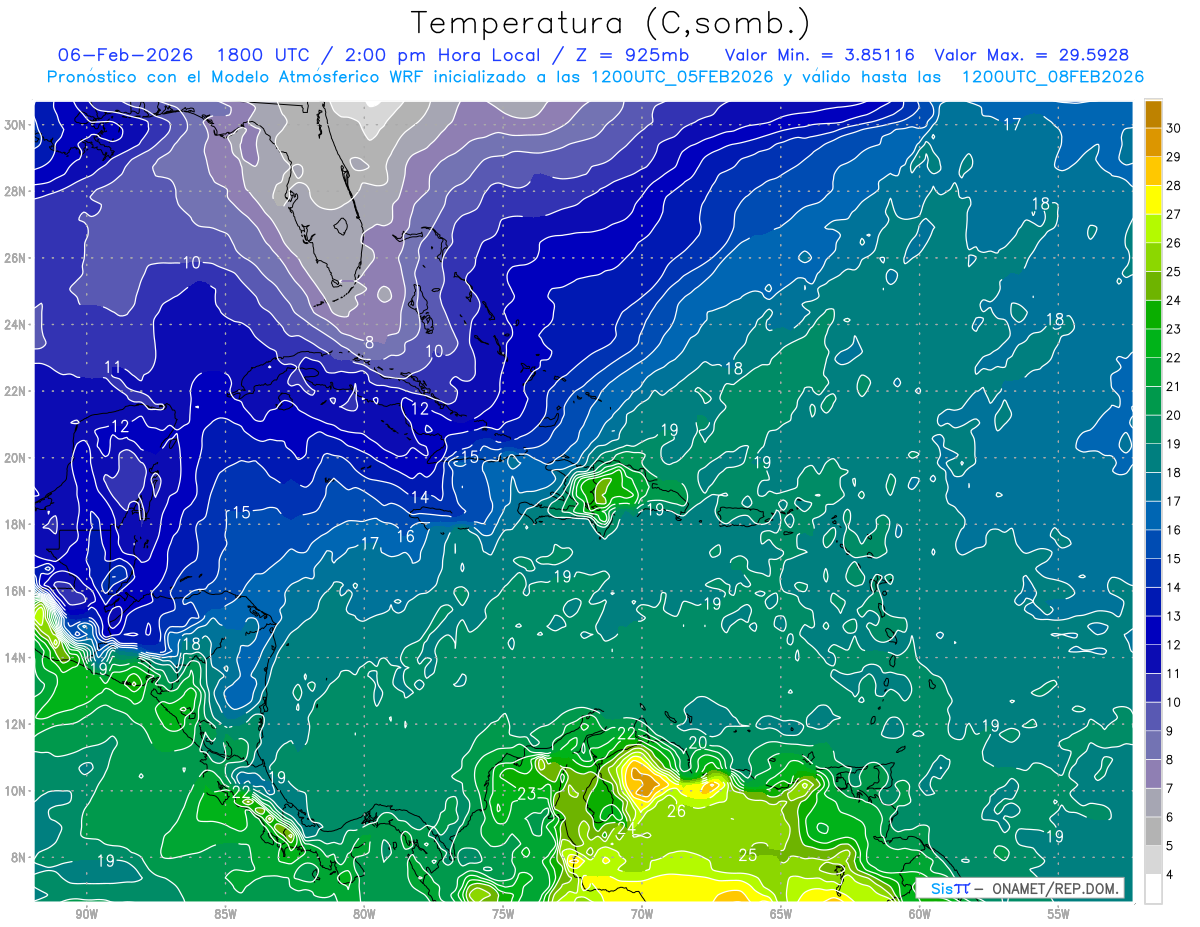Image resolution: width=1200 pixels, height=927 pixels.
Task: Pick the lime swatch between 26 and 27
Action: (x=1153, y=228)
